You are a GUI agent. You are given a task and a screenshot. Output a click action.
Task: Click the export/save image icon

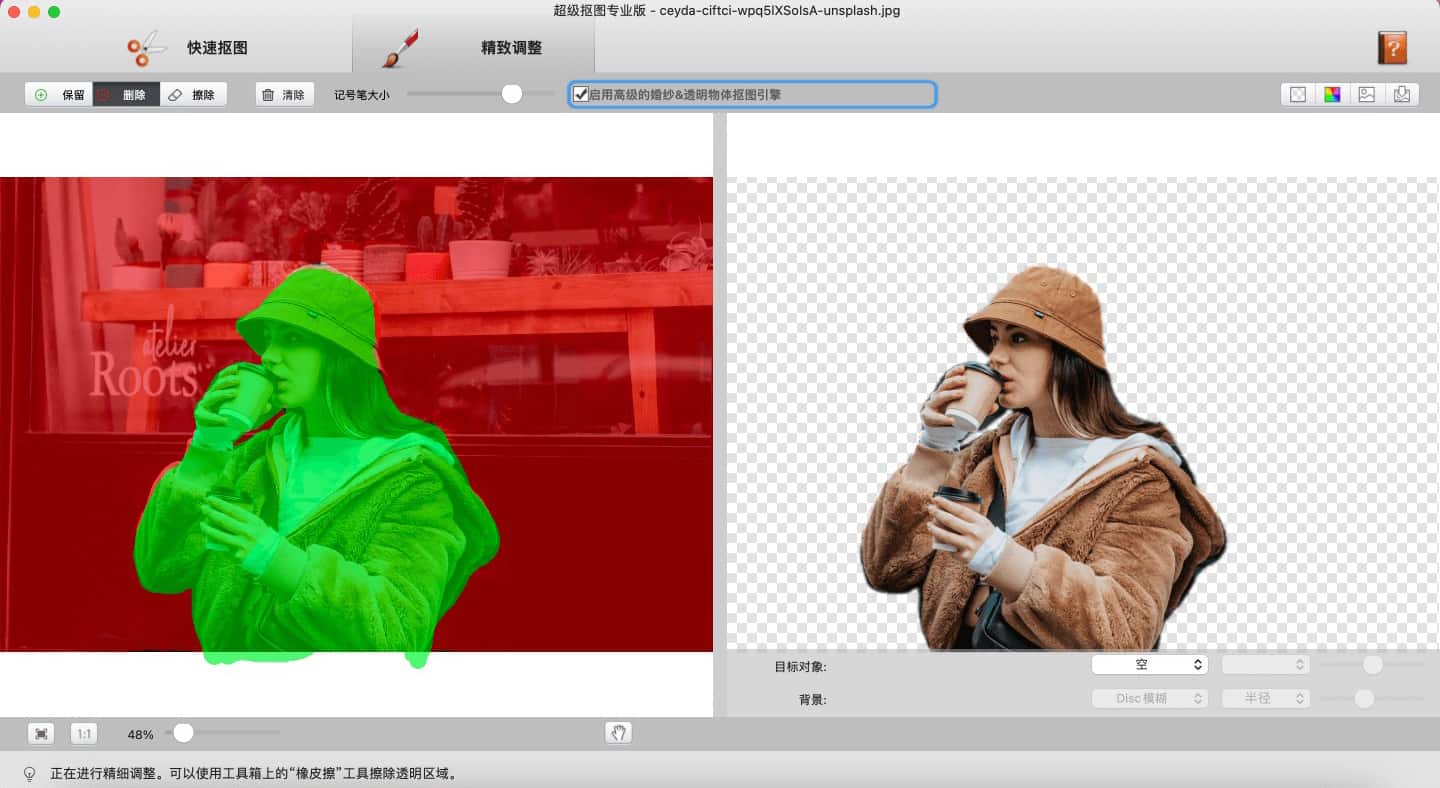(x=1401, y=95)
